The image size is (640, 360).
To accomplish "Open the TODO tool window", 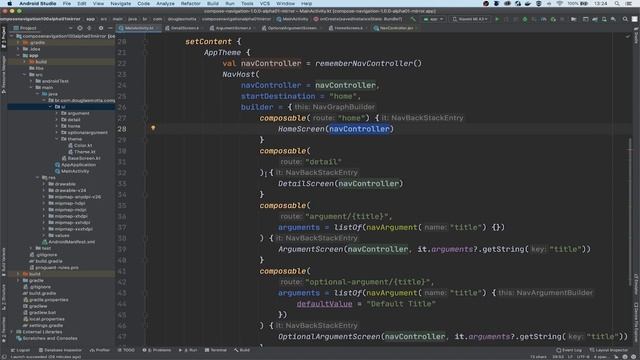I will (126, 350).
